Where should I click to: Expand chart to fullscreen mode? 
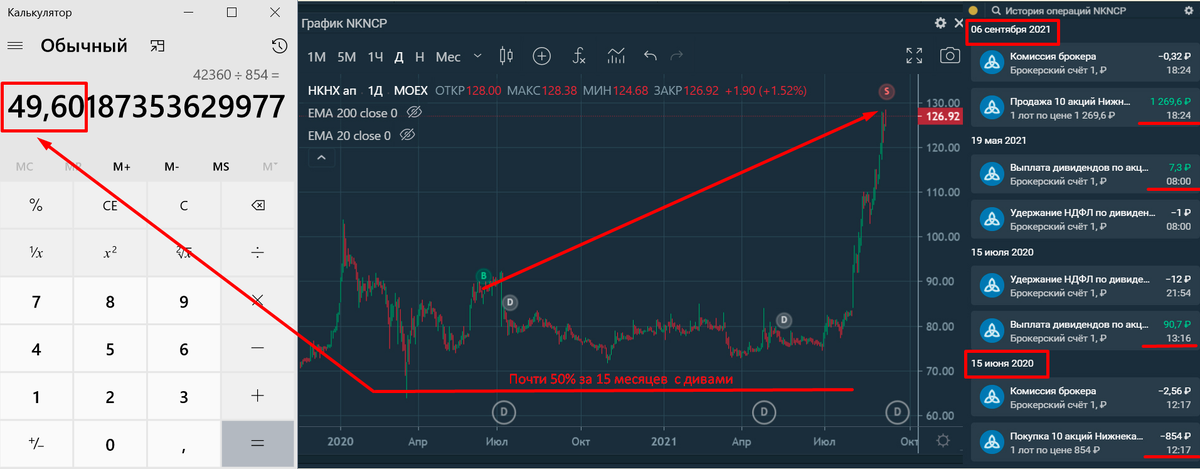point(914,56)
